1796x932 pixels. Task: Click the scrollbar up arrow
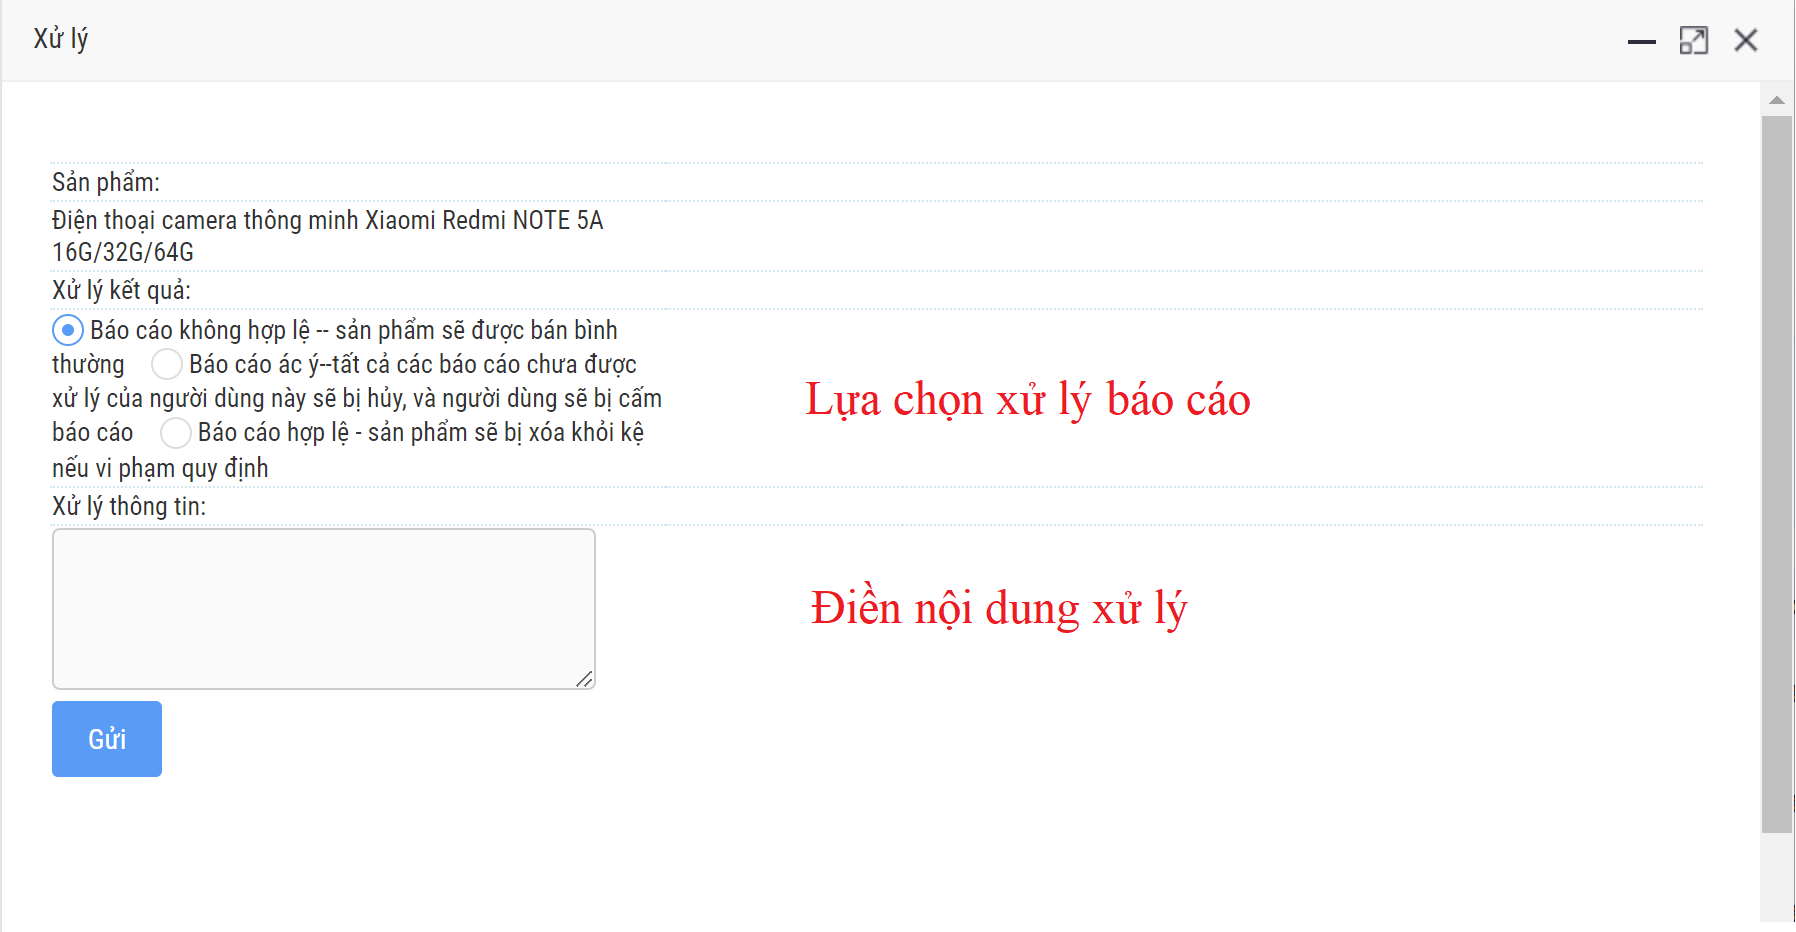coord(1776,100)
